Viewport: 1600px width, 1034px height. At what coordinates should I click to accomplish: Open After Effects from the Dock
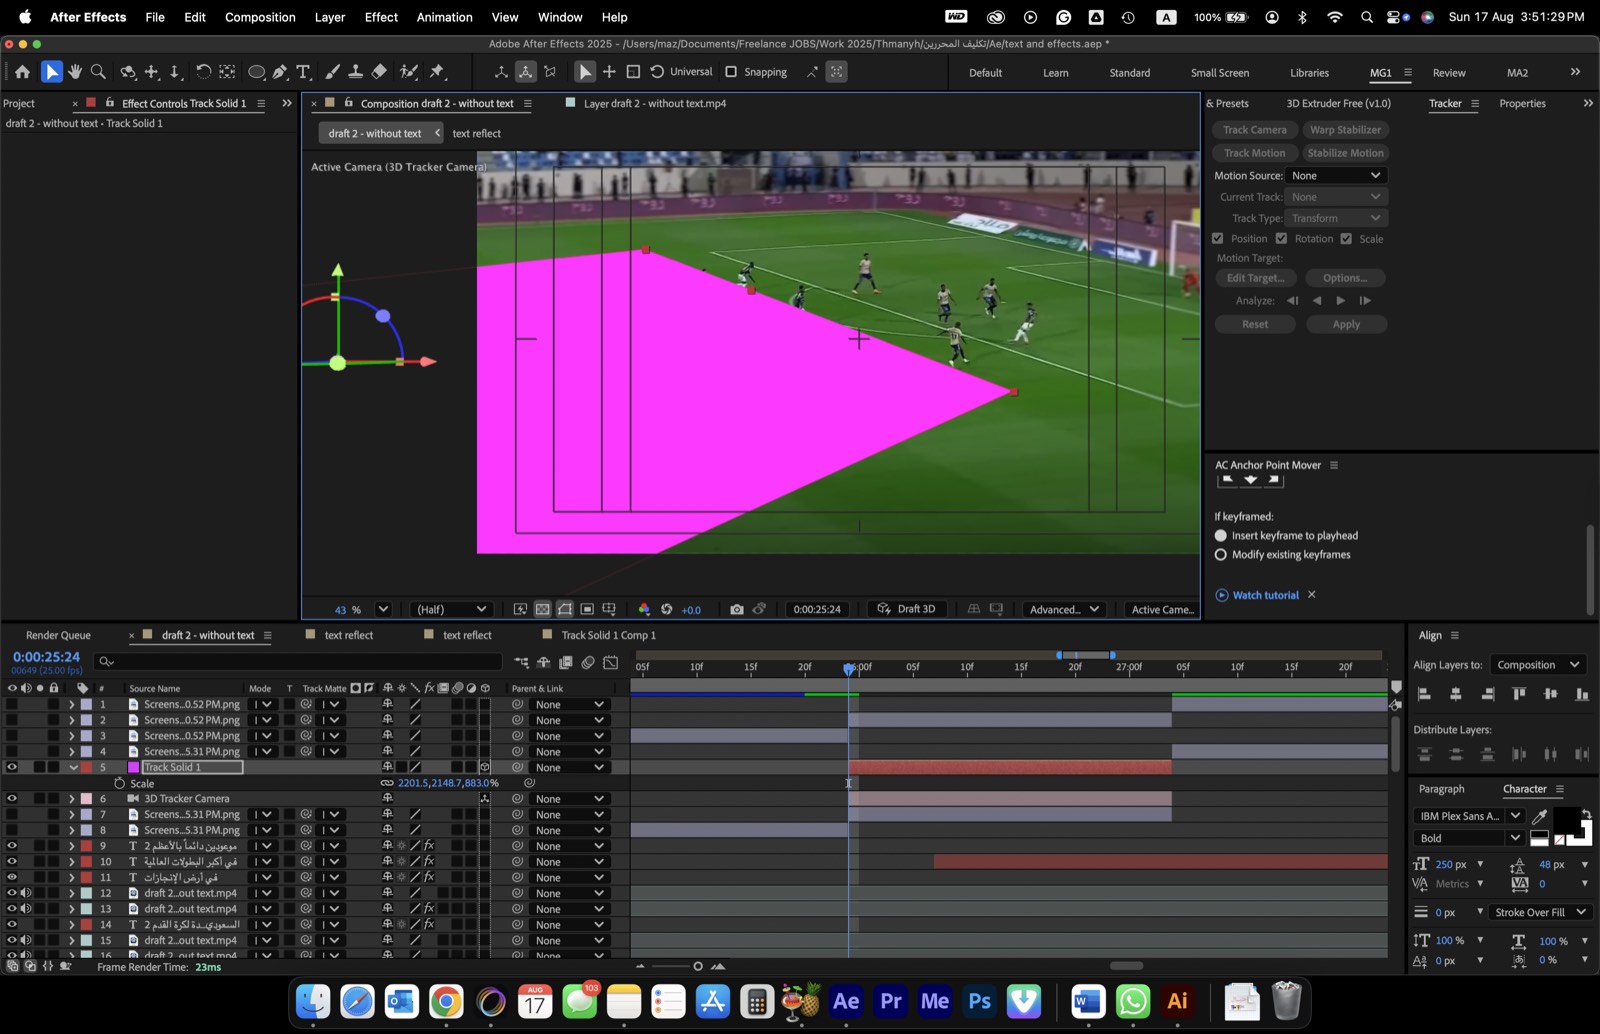tap(846, 1001)
